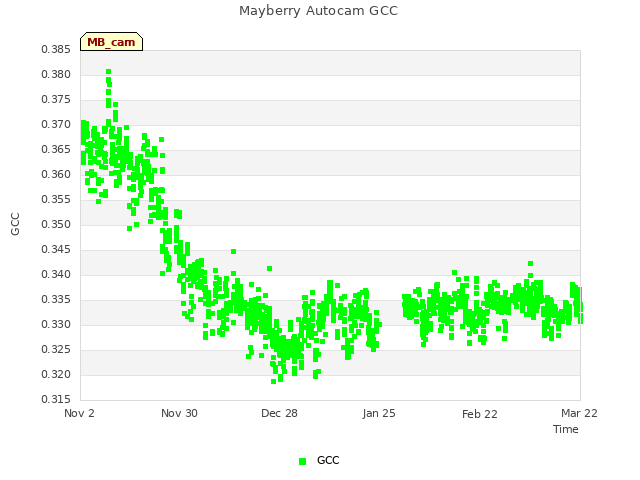Screen dimensions: 640x480
Task: Click the 0.320 y-axis value
Action: pyautogui.click(x=56, y=374)
